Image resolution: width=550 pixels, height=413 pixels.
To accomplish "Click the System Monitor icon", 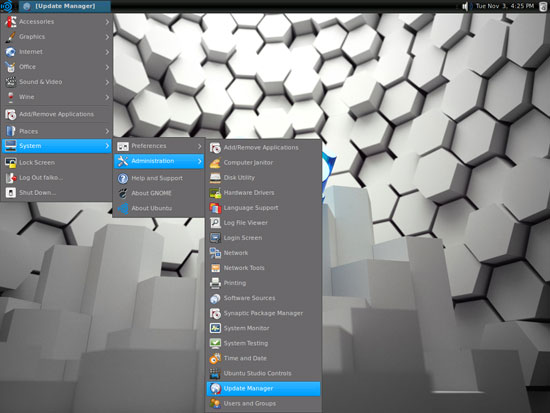I will (215, 328).
